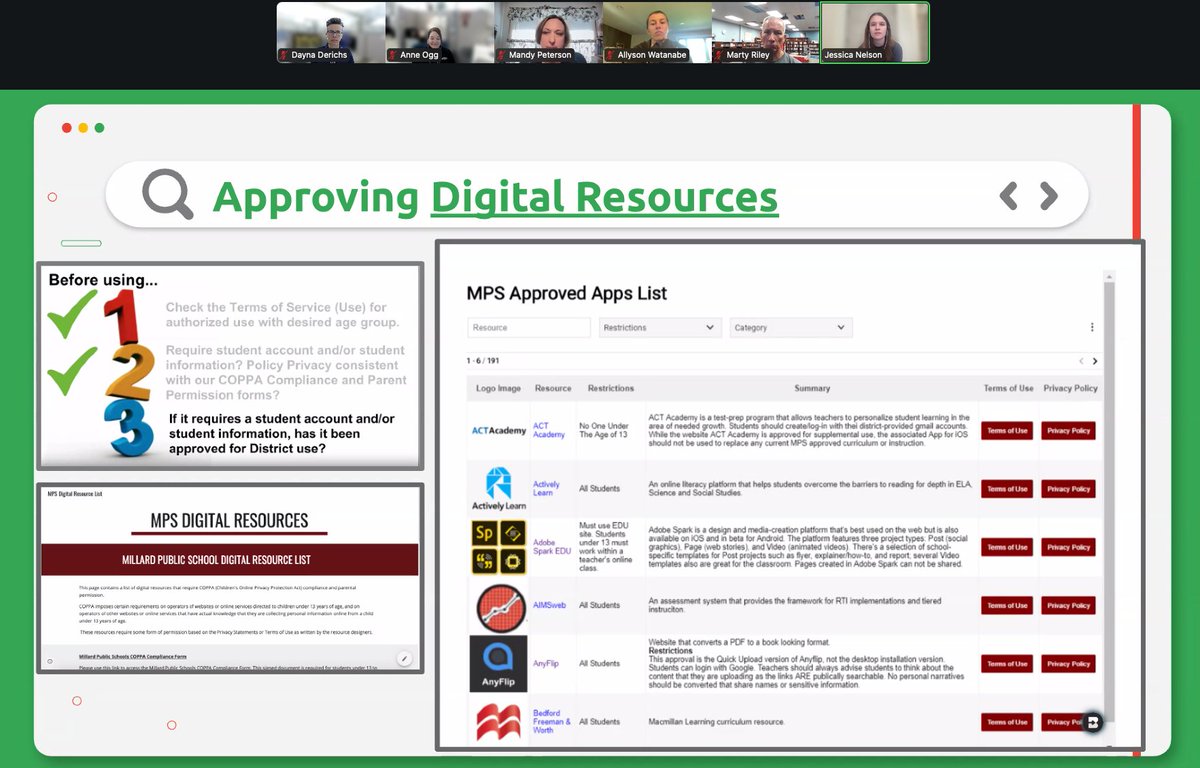Click the magnifying glass search icon

(x=167, y=194)
